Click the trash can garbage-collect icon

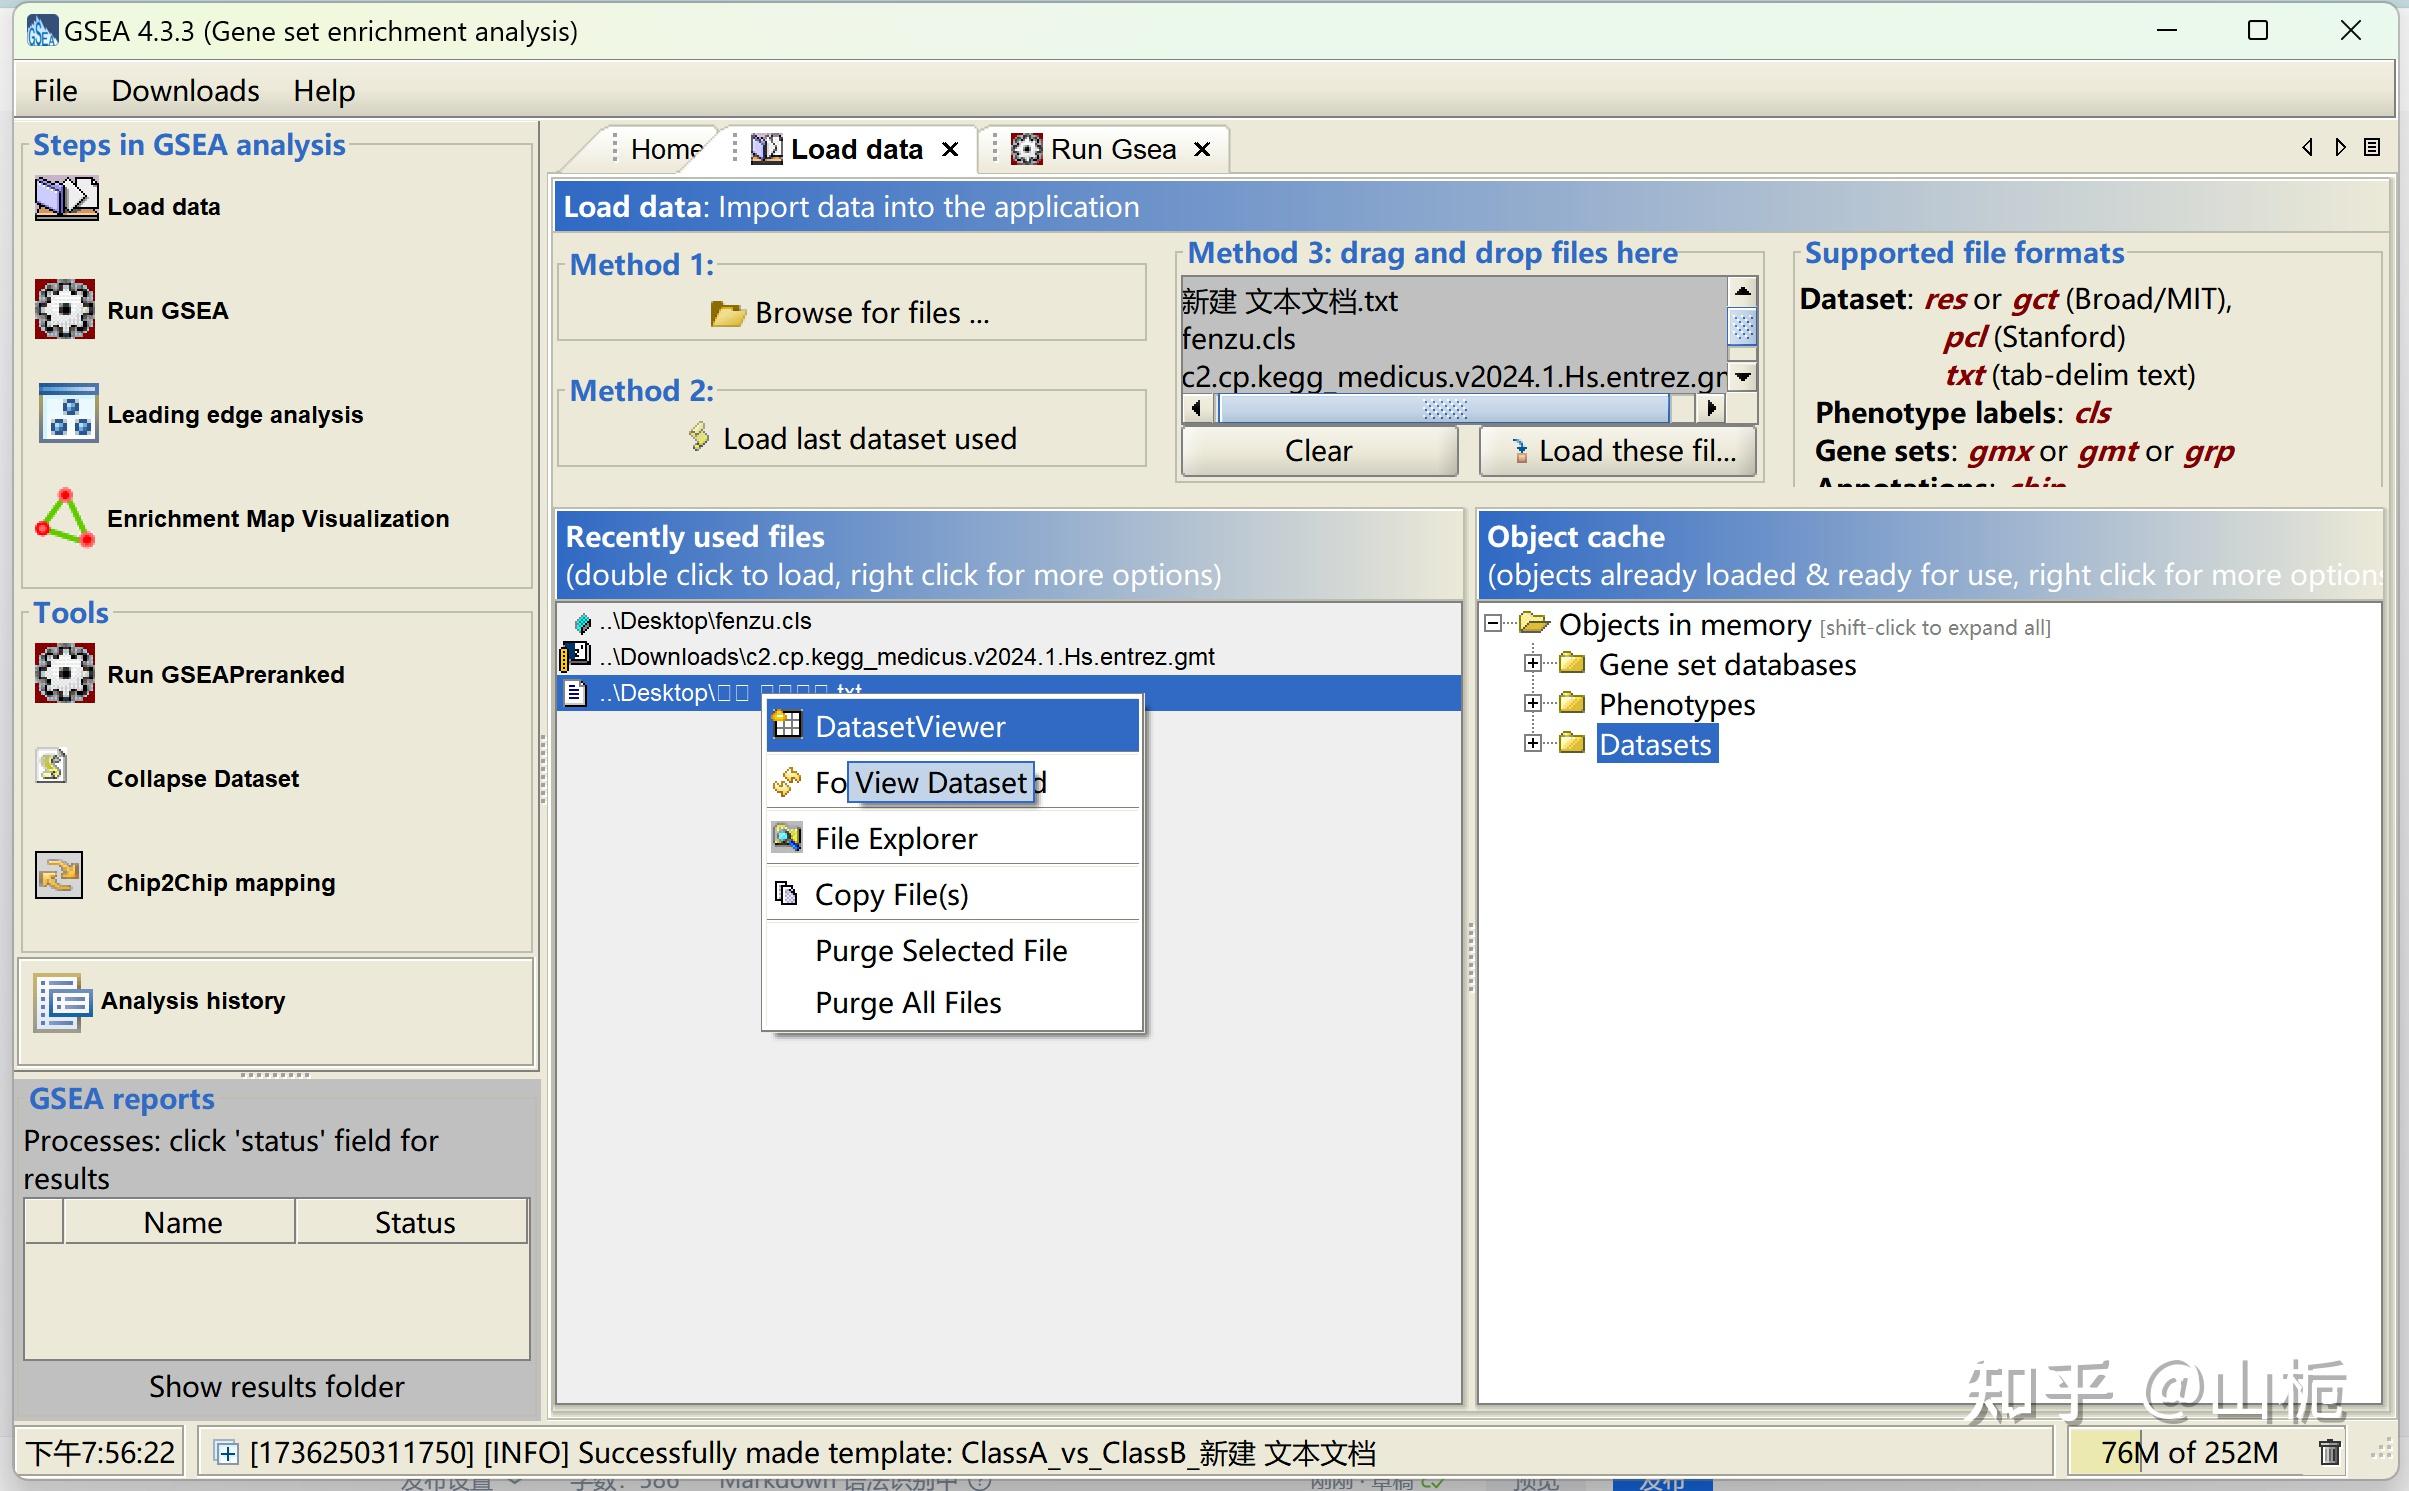[x=2330, y=1451]
